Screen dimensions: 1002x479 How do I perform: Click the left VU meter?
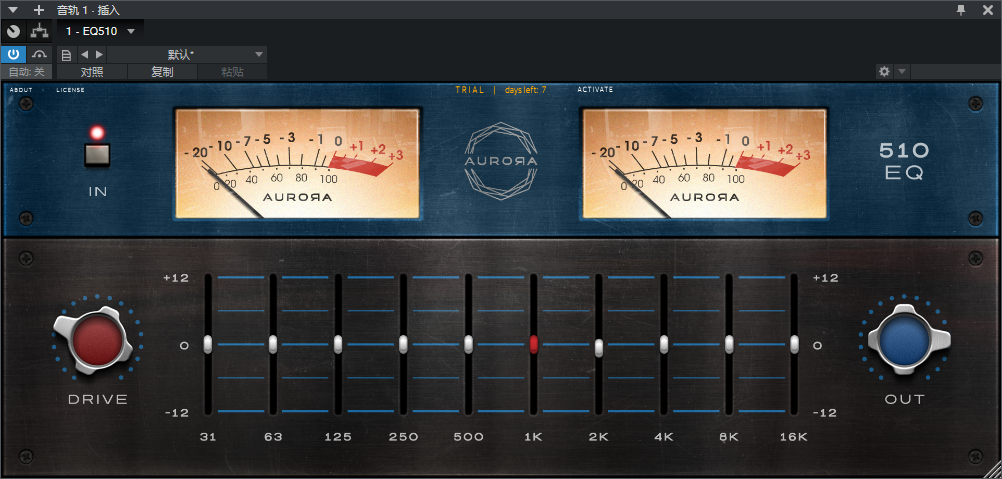coord(297,163)
